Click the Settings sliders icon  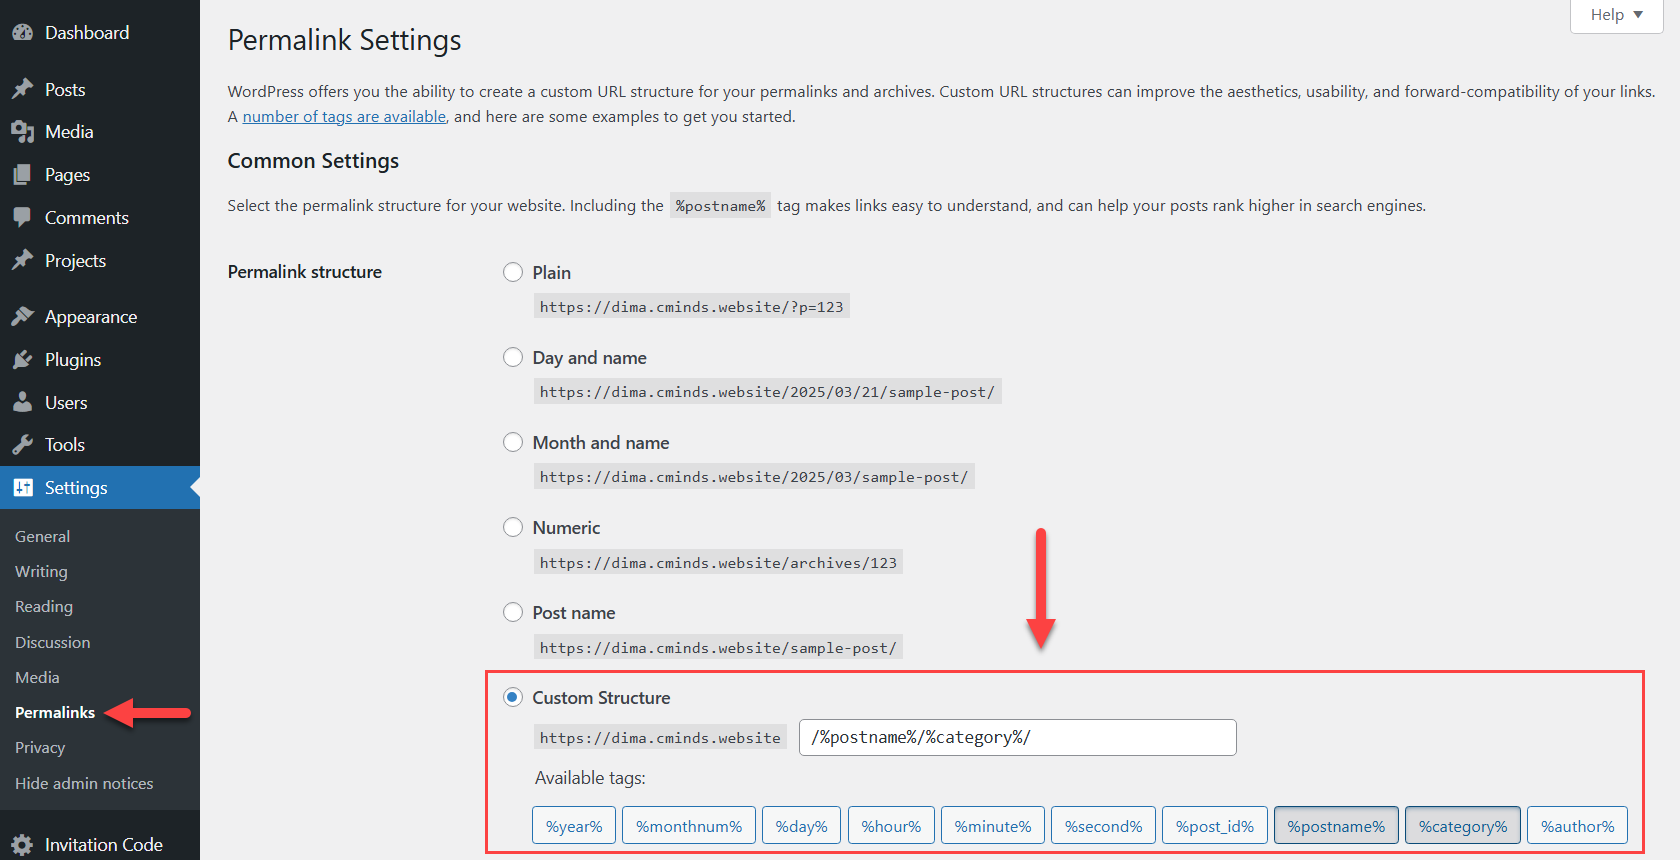point(23,488)
